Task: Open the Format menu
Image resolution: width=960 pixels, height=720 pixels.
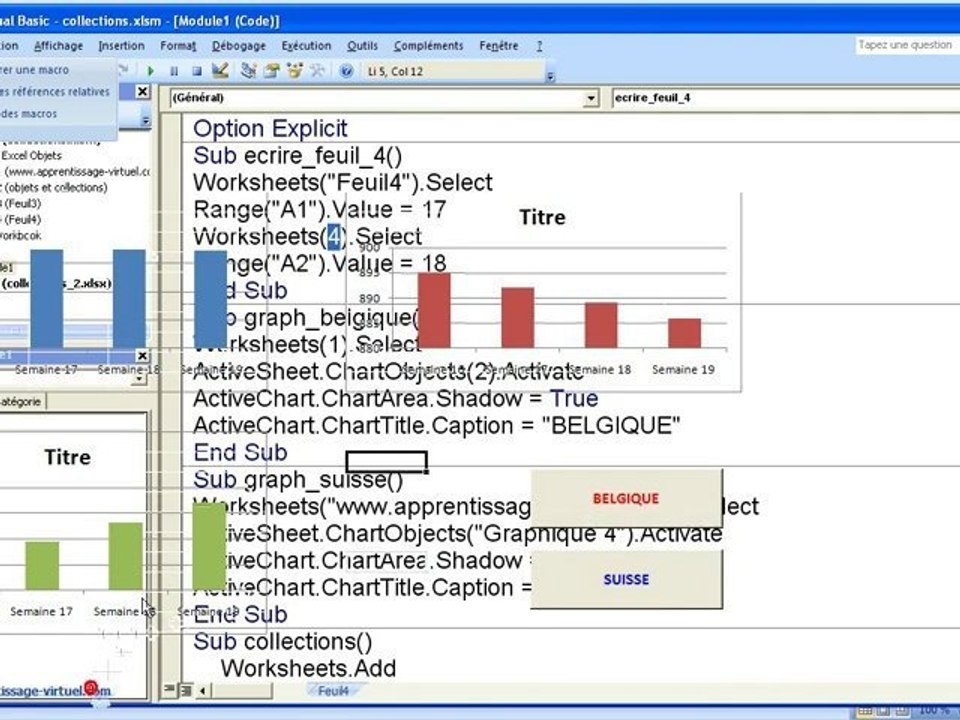Action: tap(178, 46)
